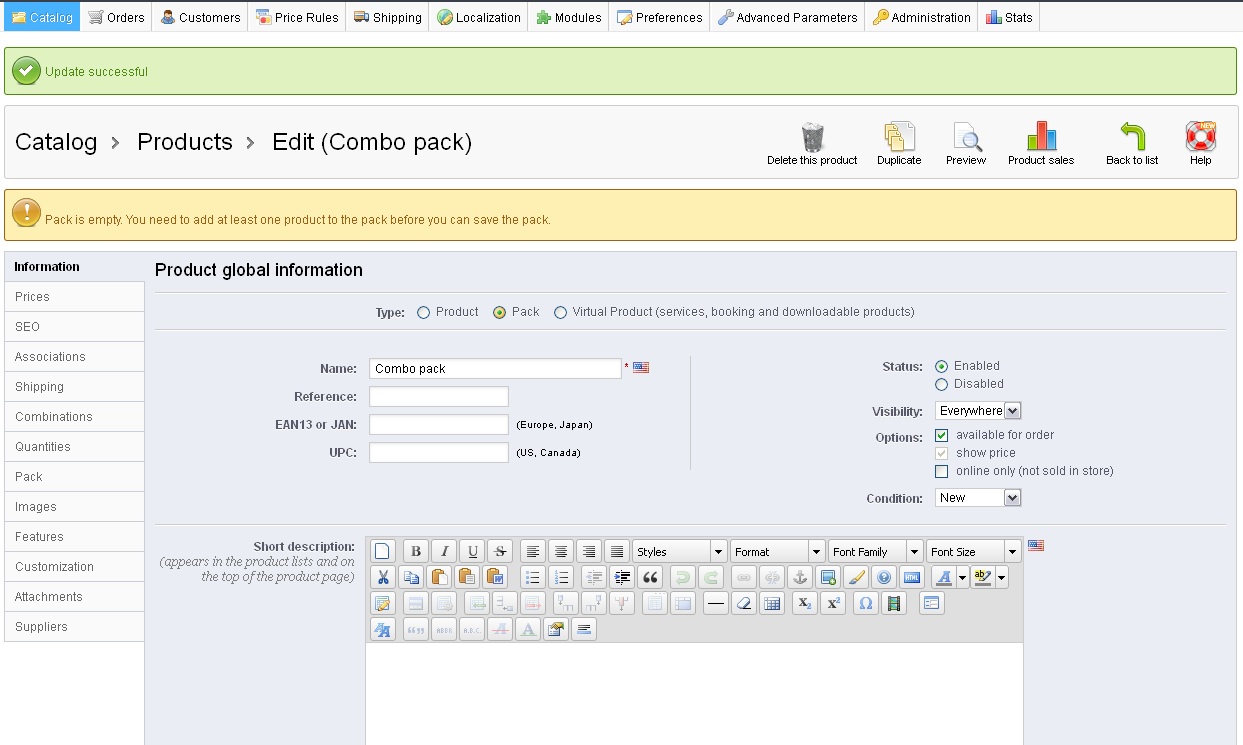Click the increase indent icon
This screenshot has width=1243, height=745.
click(622, 577)
